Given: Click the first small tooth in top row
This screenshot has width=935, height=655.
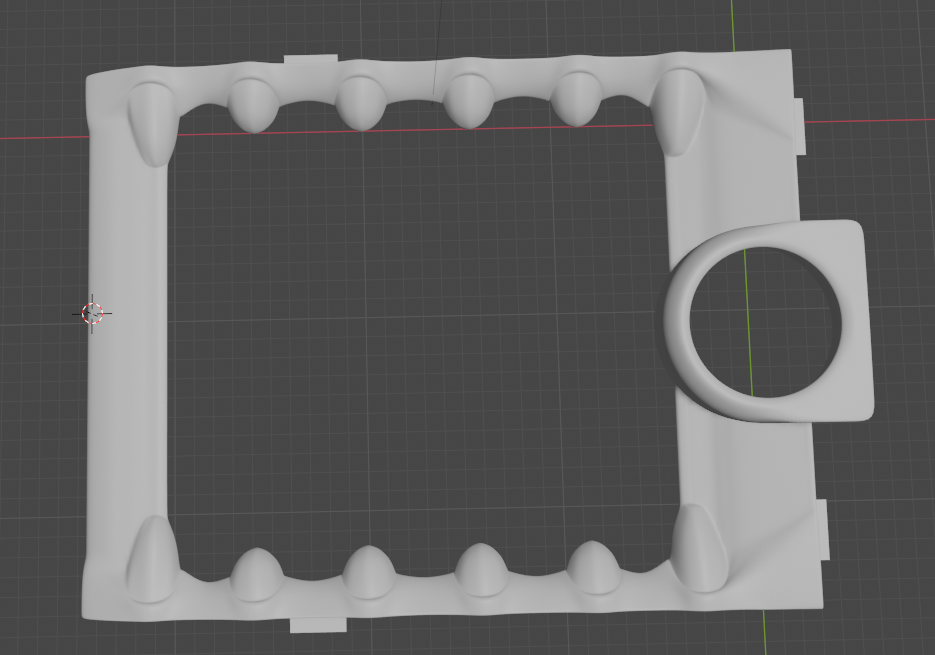Looking at the screenshot, I should click(x=253, y=104).
